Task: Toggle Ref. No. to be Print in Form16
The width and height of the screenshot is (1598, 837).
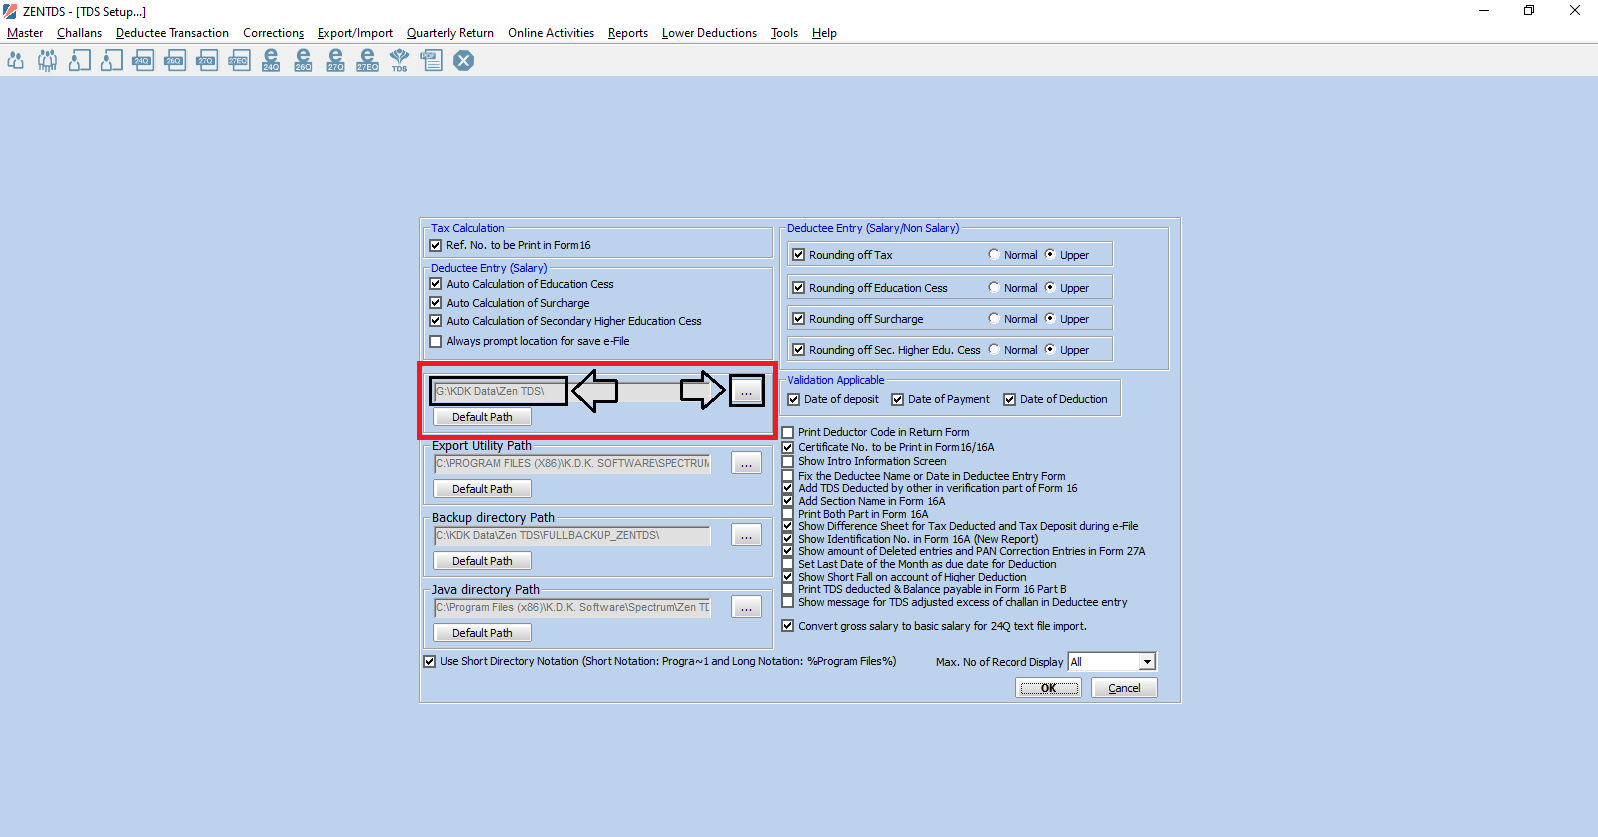Action: (435, 245)
